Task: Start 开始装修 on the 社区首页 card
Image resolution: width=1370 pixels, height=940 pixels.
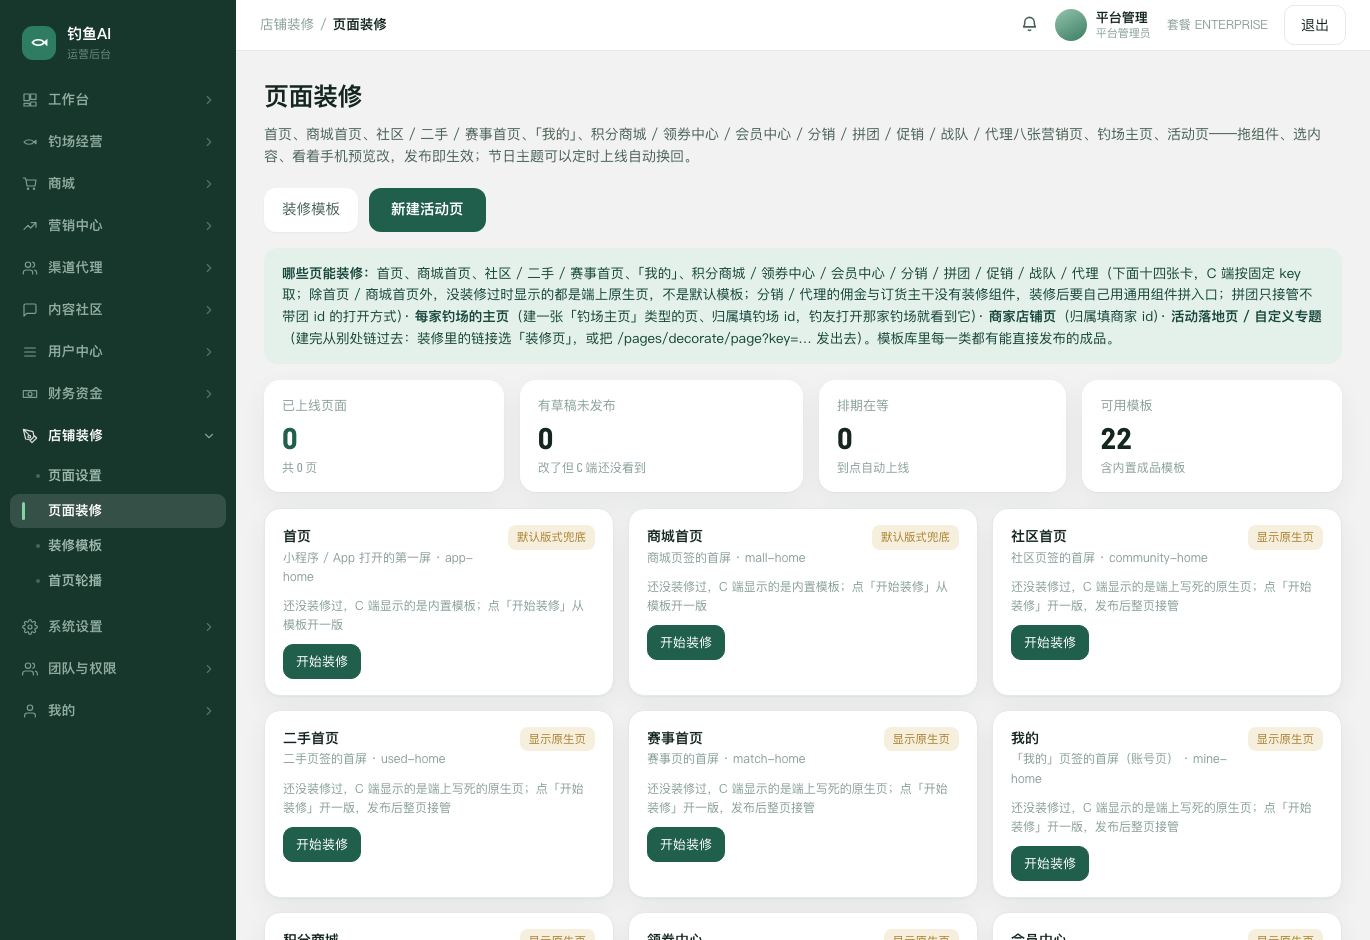Action: [1050, 643]
